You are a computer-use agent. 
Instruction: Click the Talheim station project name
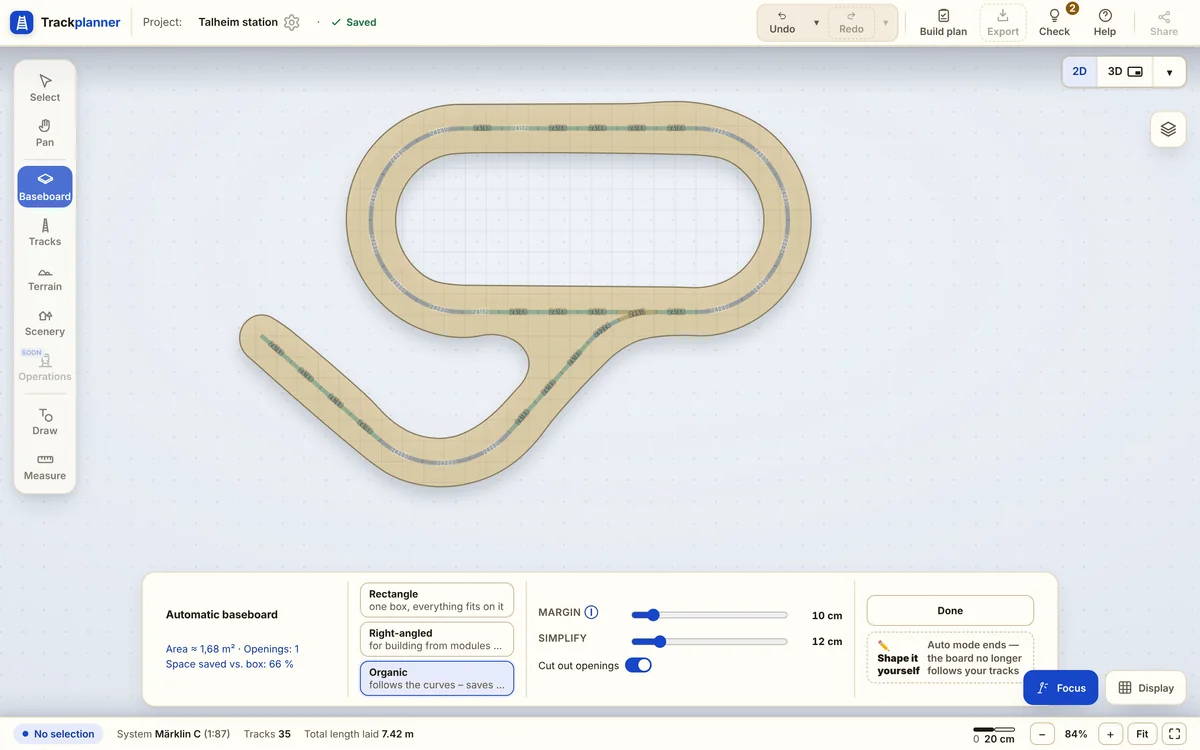pyautogui.click(x=238, y=22)
